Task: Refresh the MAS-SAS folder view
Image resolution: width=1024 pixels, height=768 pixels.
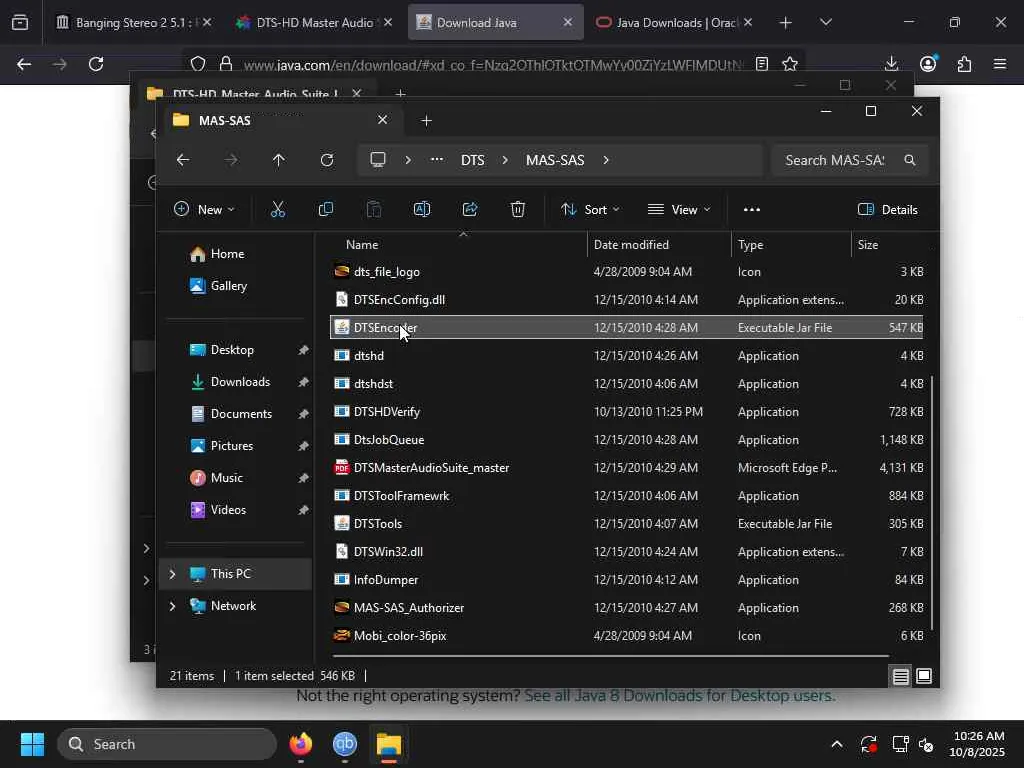Action: click(x=327, y=160)
